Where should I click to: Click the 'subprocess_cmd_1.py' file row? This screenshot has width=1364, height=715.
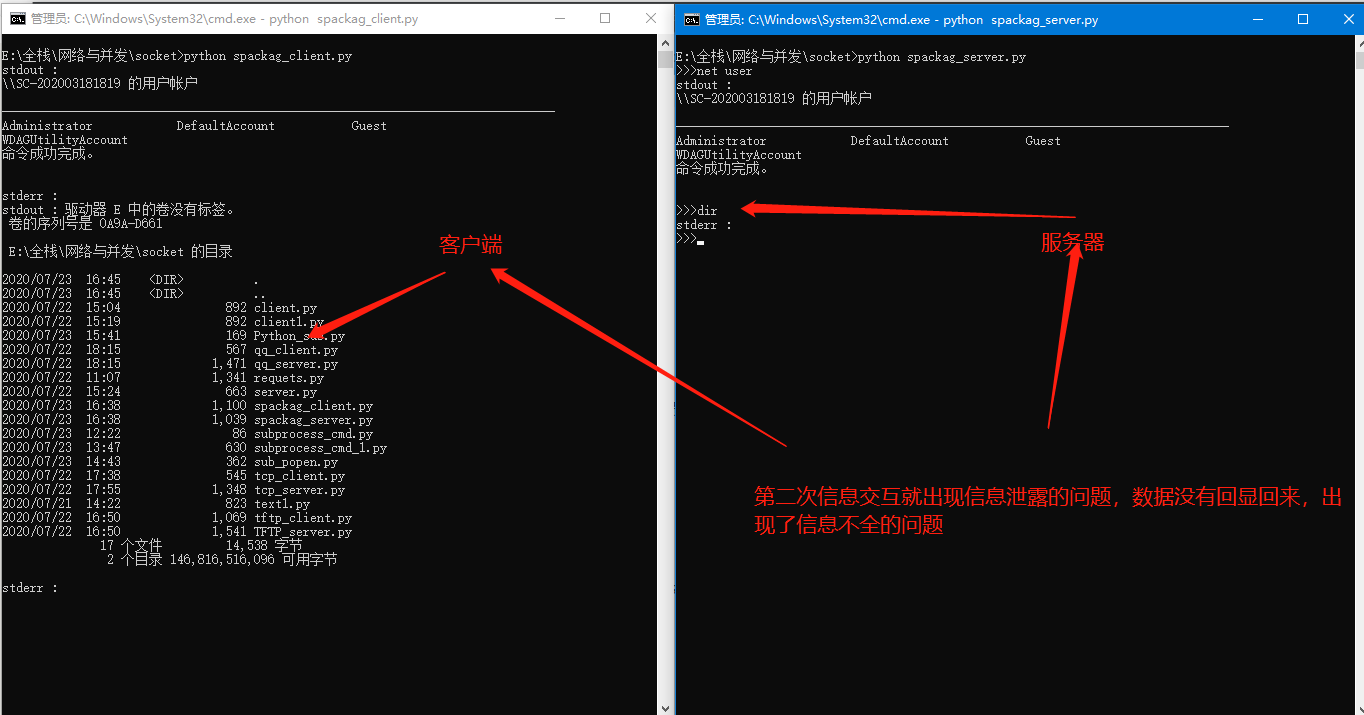pos(195,448)
